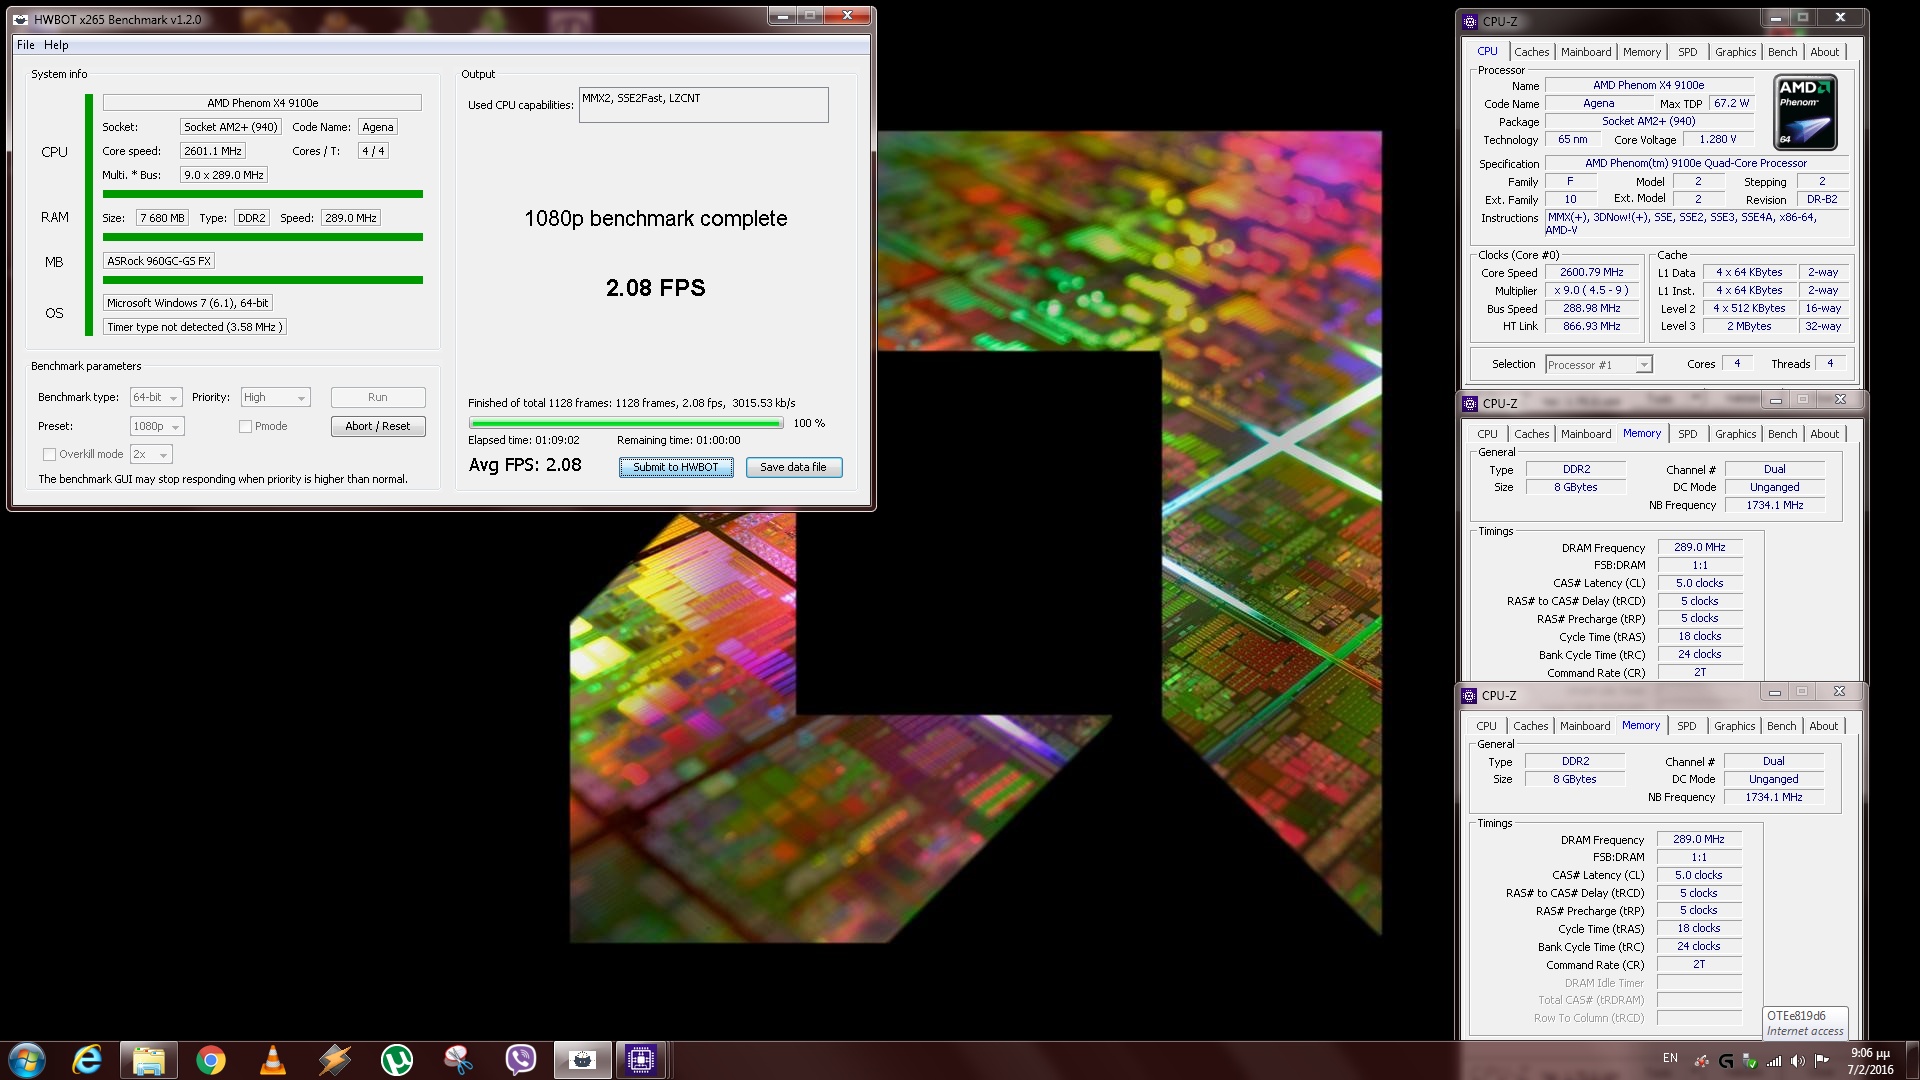Click the OTEe819d6 Internet access tooltip
This screenshot has height=1080, width=1920.
pyautogui.click(x=1805, y=1023)
